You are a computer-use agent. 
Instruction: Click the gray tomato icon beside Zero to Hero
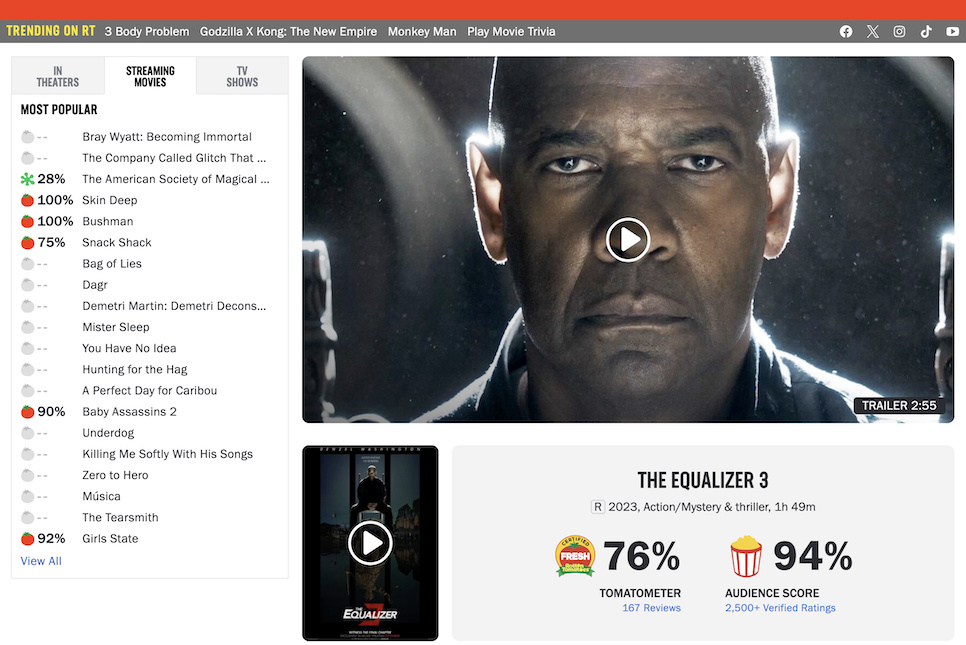27,475
